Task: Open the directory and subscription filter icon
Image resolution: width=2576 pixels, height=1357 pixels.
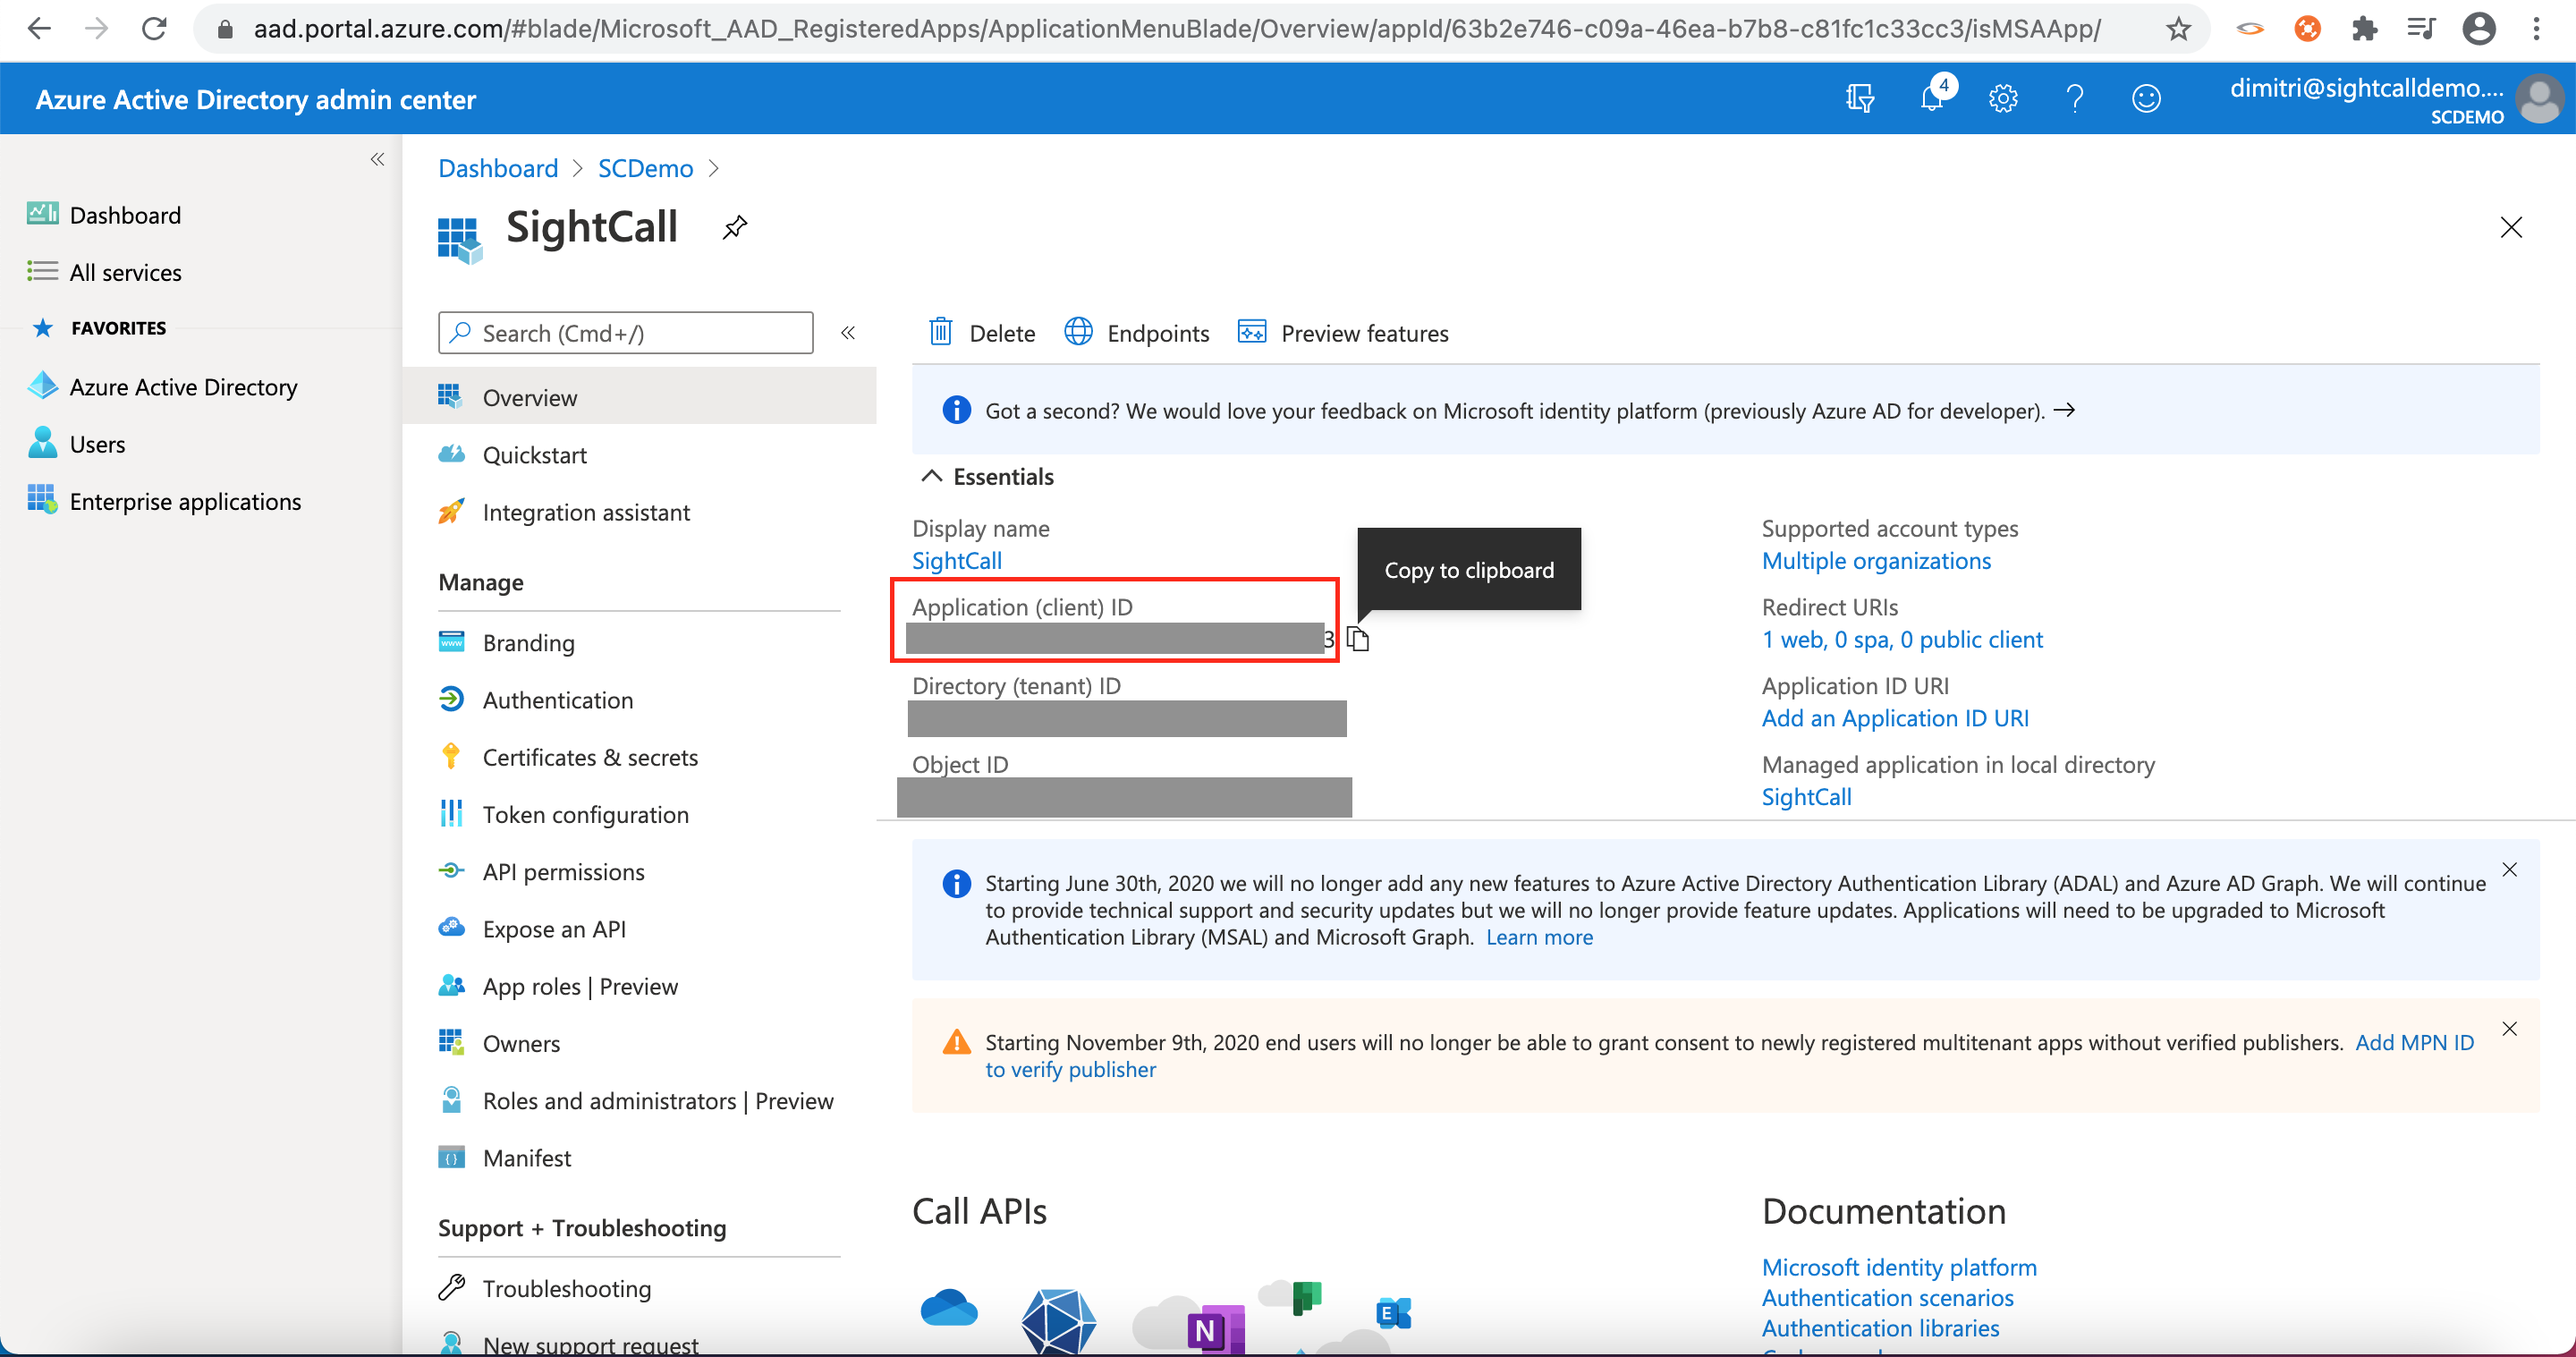Action: pos(1859,98)
